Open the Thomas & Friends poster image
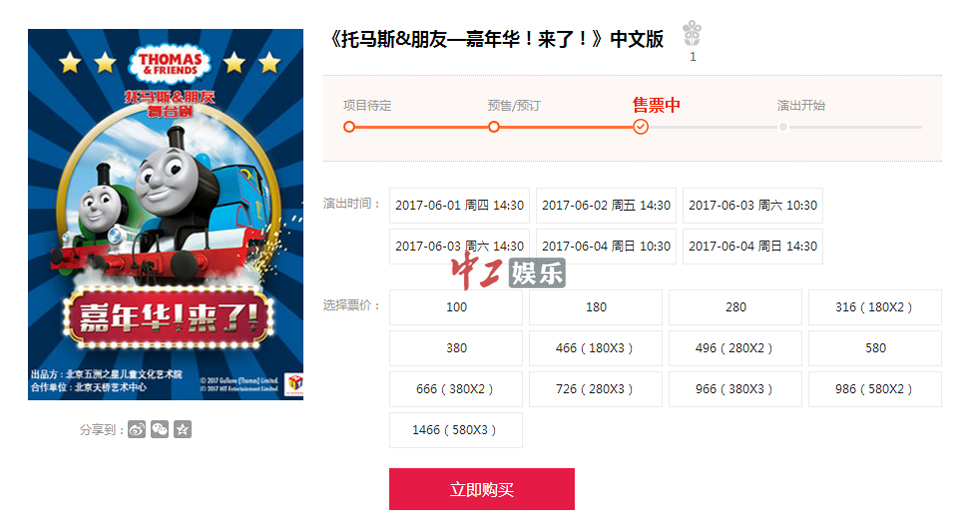960x531 pixels. coord(165,214)
